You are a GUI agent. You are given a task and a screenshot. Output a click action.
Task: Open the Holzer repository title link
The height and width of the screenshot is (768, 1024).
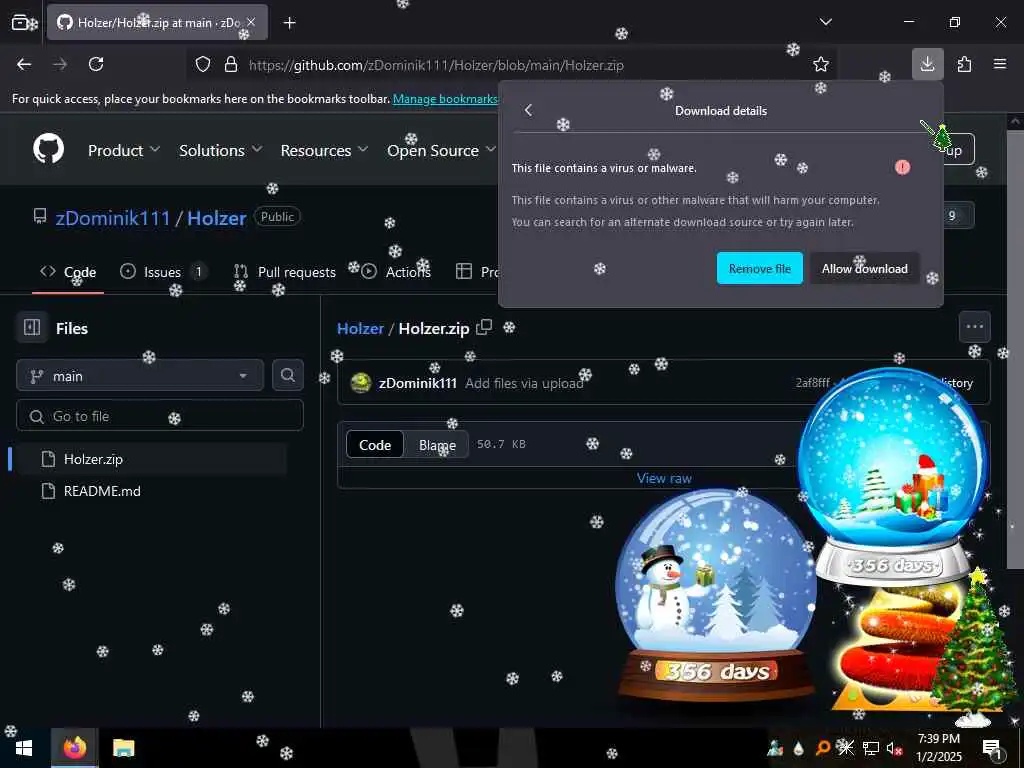click(217, 217)
